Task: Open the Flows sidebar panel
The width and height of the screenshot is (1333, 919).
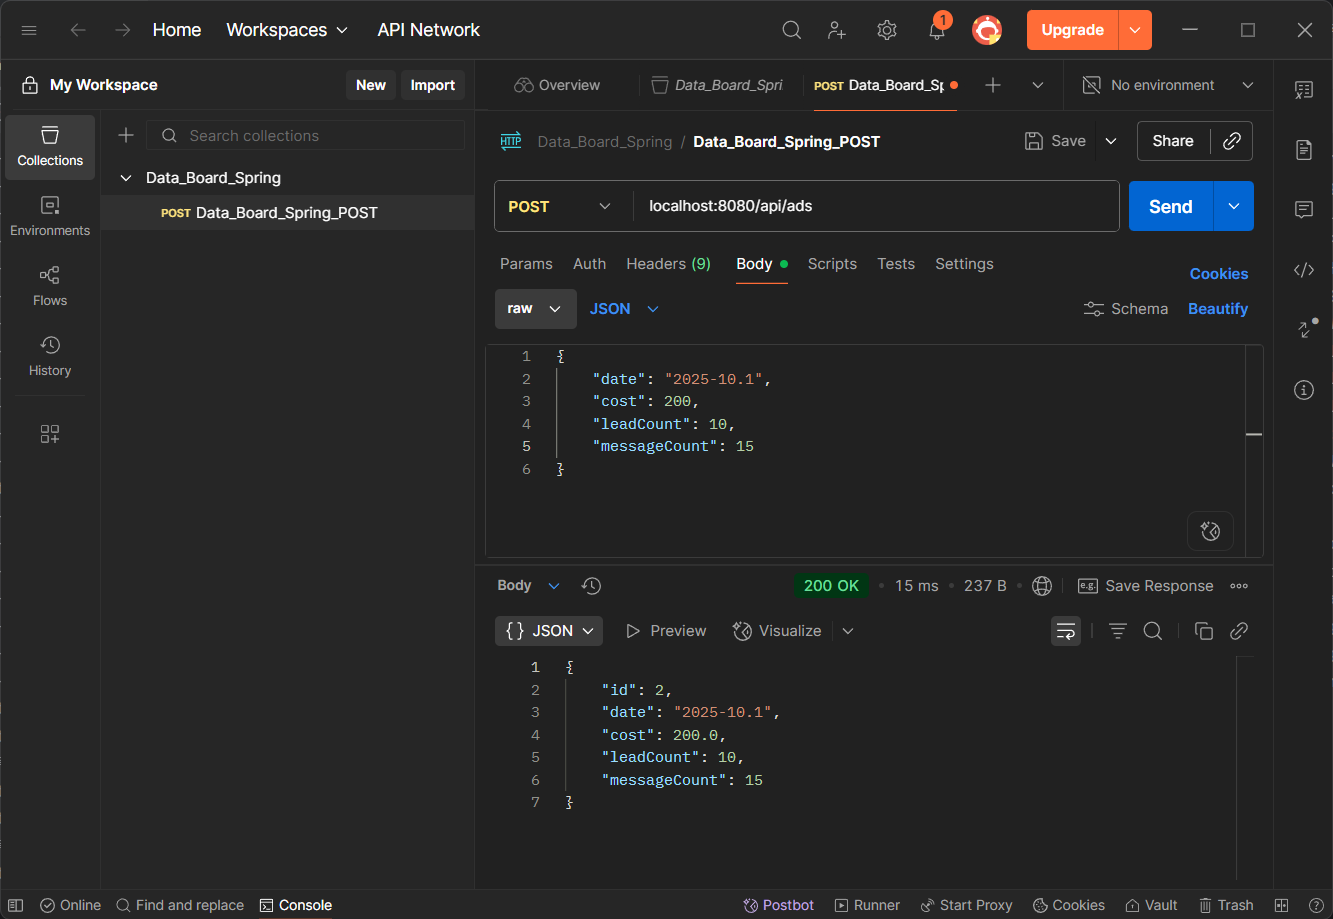Action: pyautogui.click(x=50, y=287)
